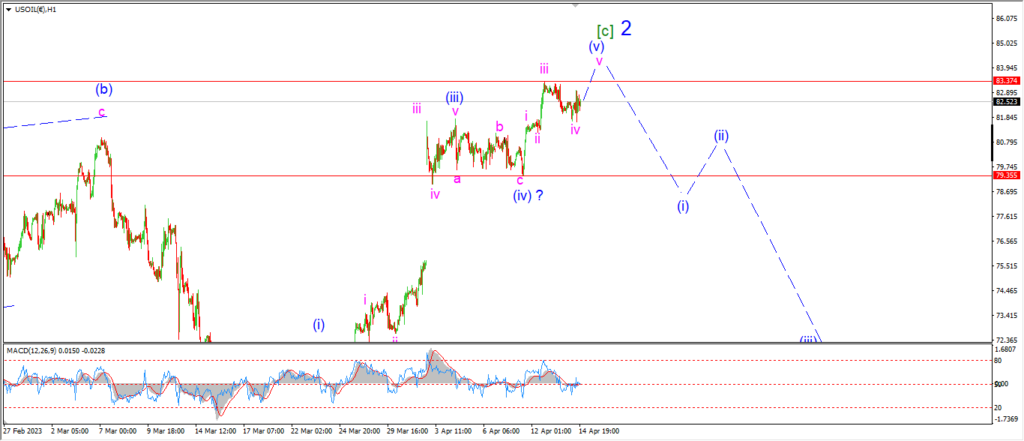Click the pink b wave label
1024x441 pixels.
click(x=499, y=127)
